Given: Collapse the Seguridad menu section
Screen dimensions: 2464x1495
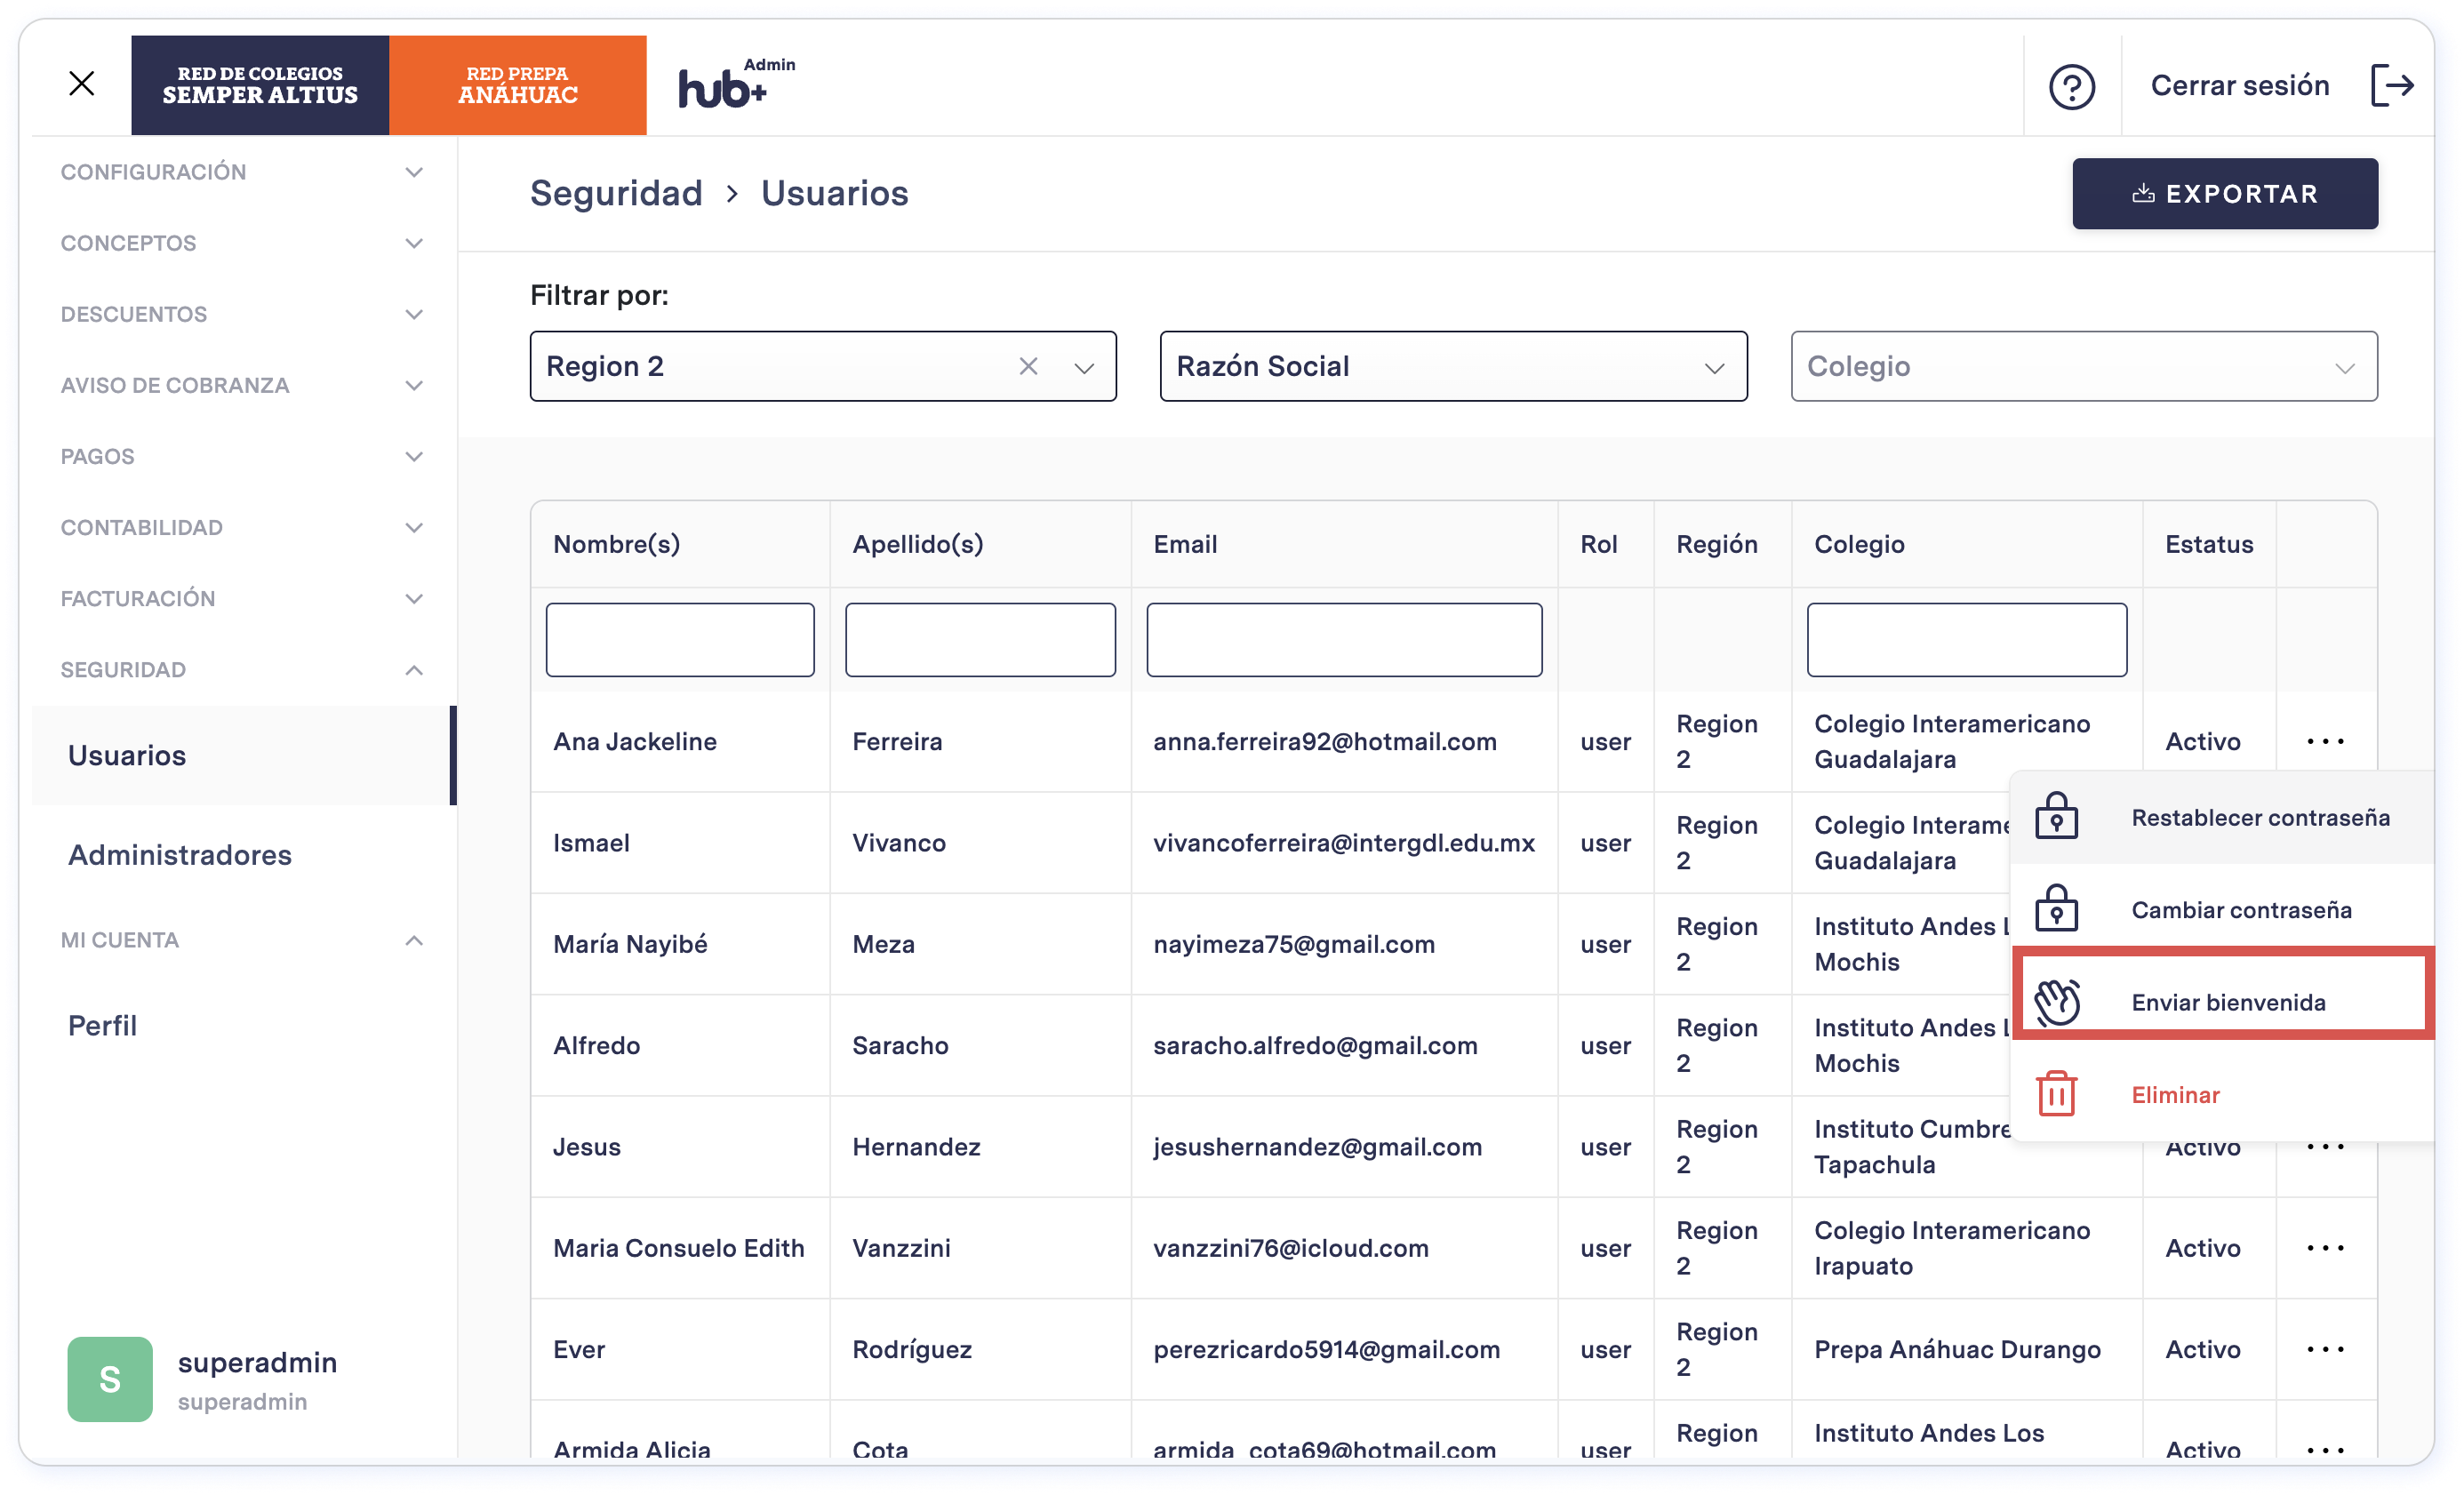Looking at the screenshot, I should pos(243,669).
